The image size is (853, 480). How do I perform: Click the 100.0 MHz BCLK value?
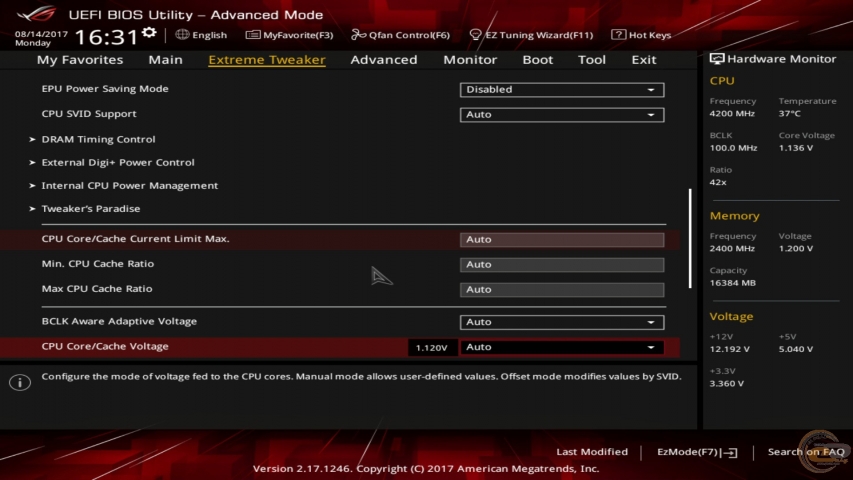[x=733, y=148]
